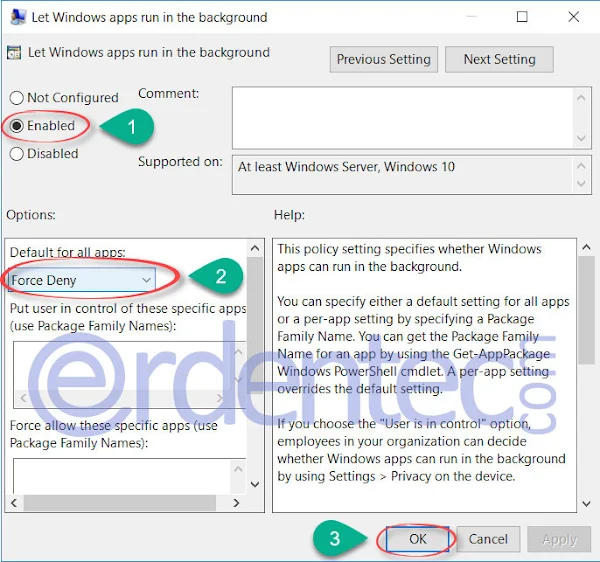Click inside the Comment text box
The image size is (600, 562).
pyautogui.click(x=403, y=118)
